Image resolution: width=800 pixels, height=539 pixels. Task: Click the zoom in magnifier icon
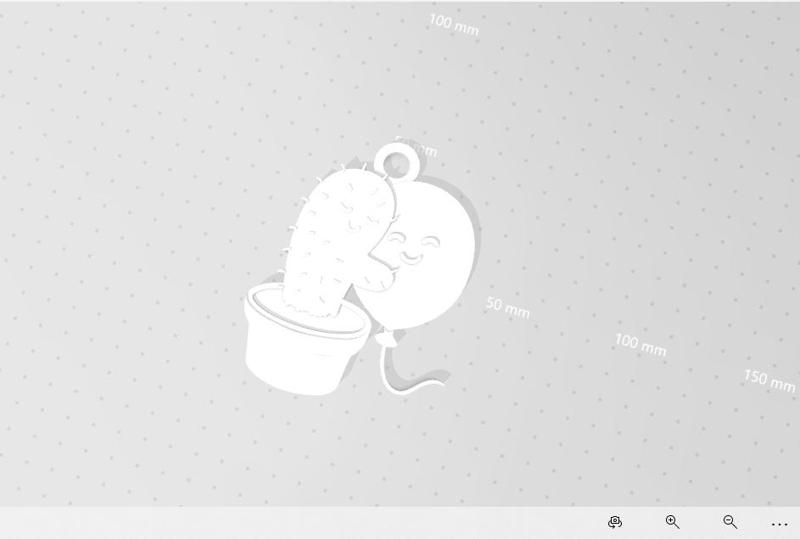pyautogui.click(x=672, y=522)
